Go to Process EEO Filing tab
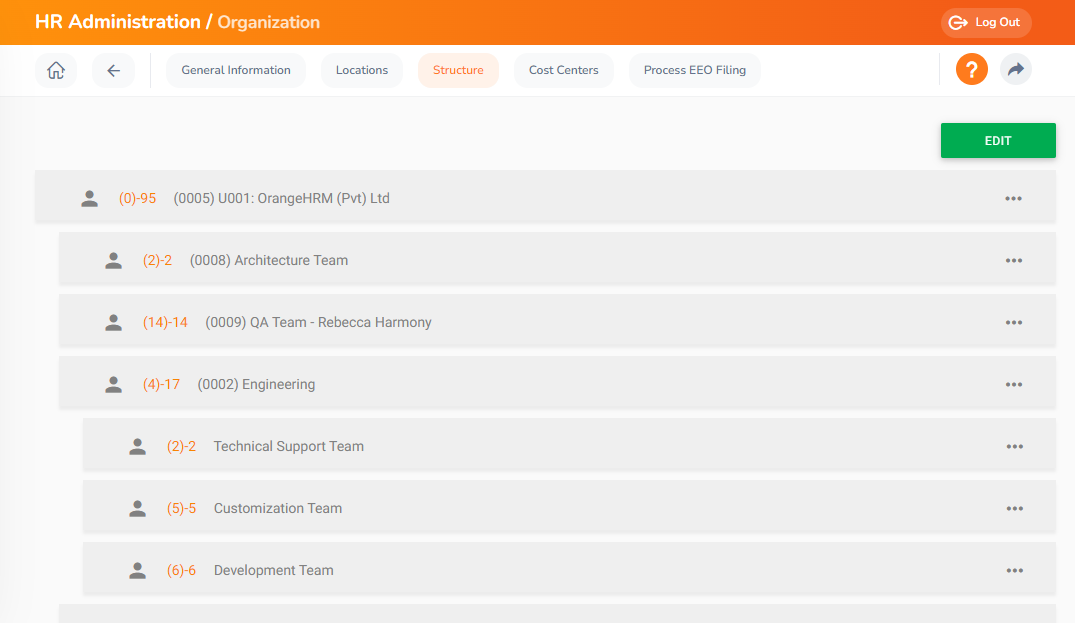 (x=694, y=70)
